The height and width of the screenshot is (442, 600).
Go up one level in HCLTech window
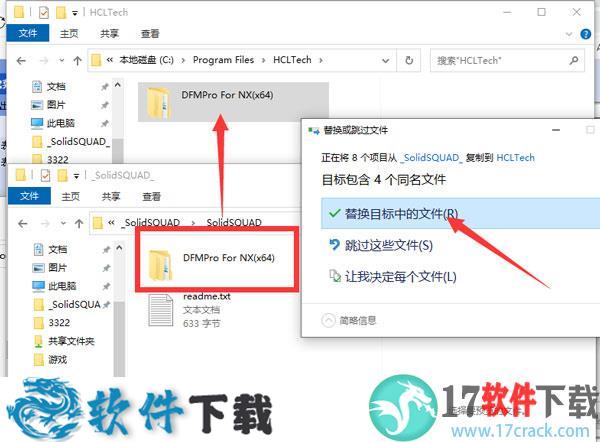[77, 60]
